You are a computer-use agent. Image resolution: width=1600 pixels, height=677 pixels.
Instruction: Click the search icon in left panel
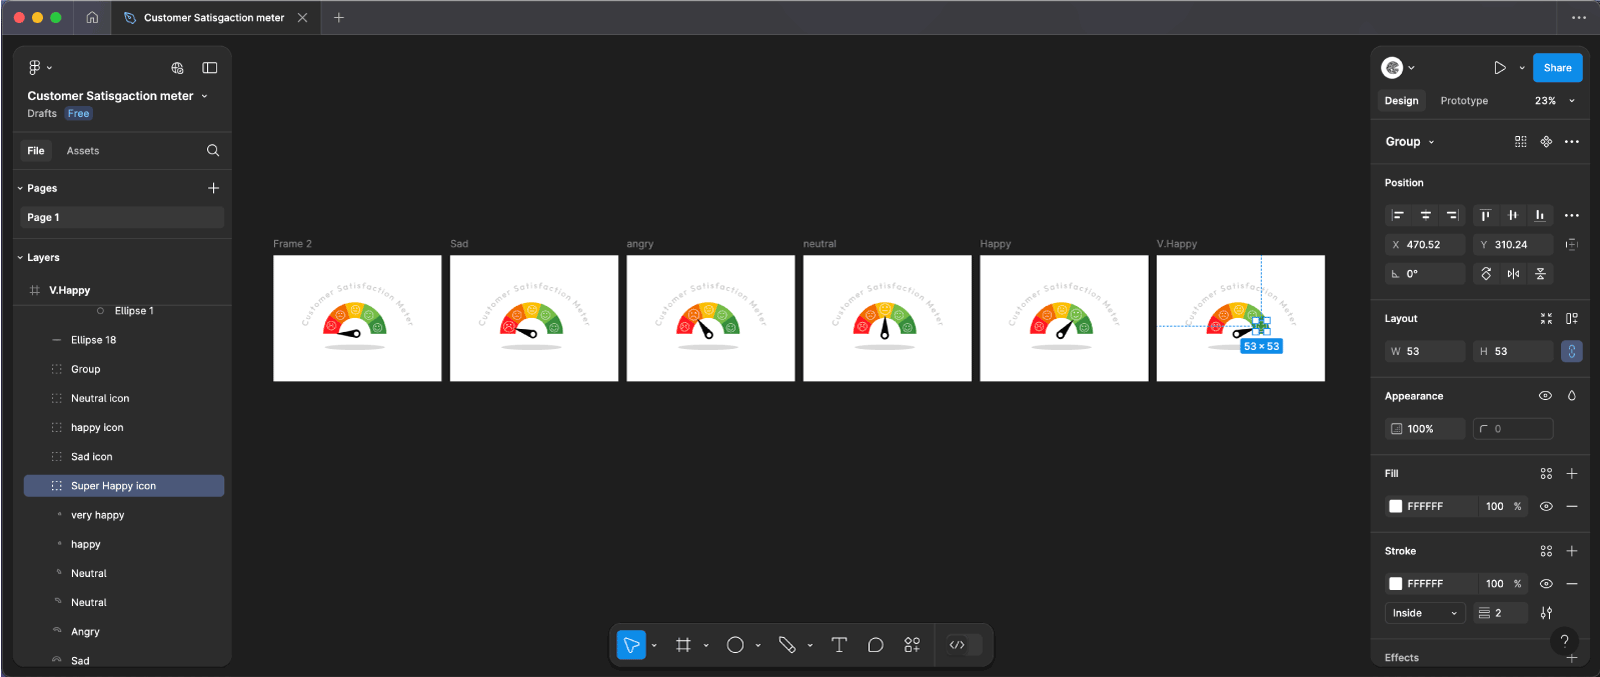tap(213, 151)
